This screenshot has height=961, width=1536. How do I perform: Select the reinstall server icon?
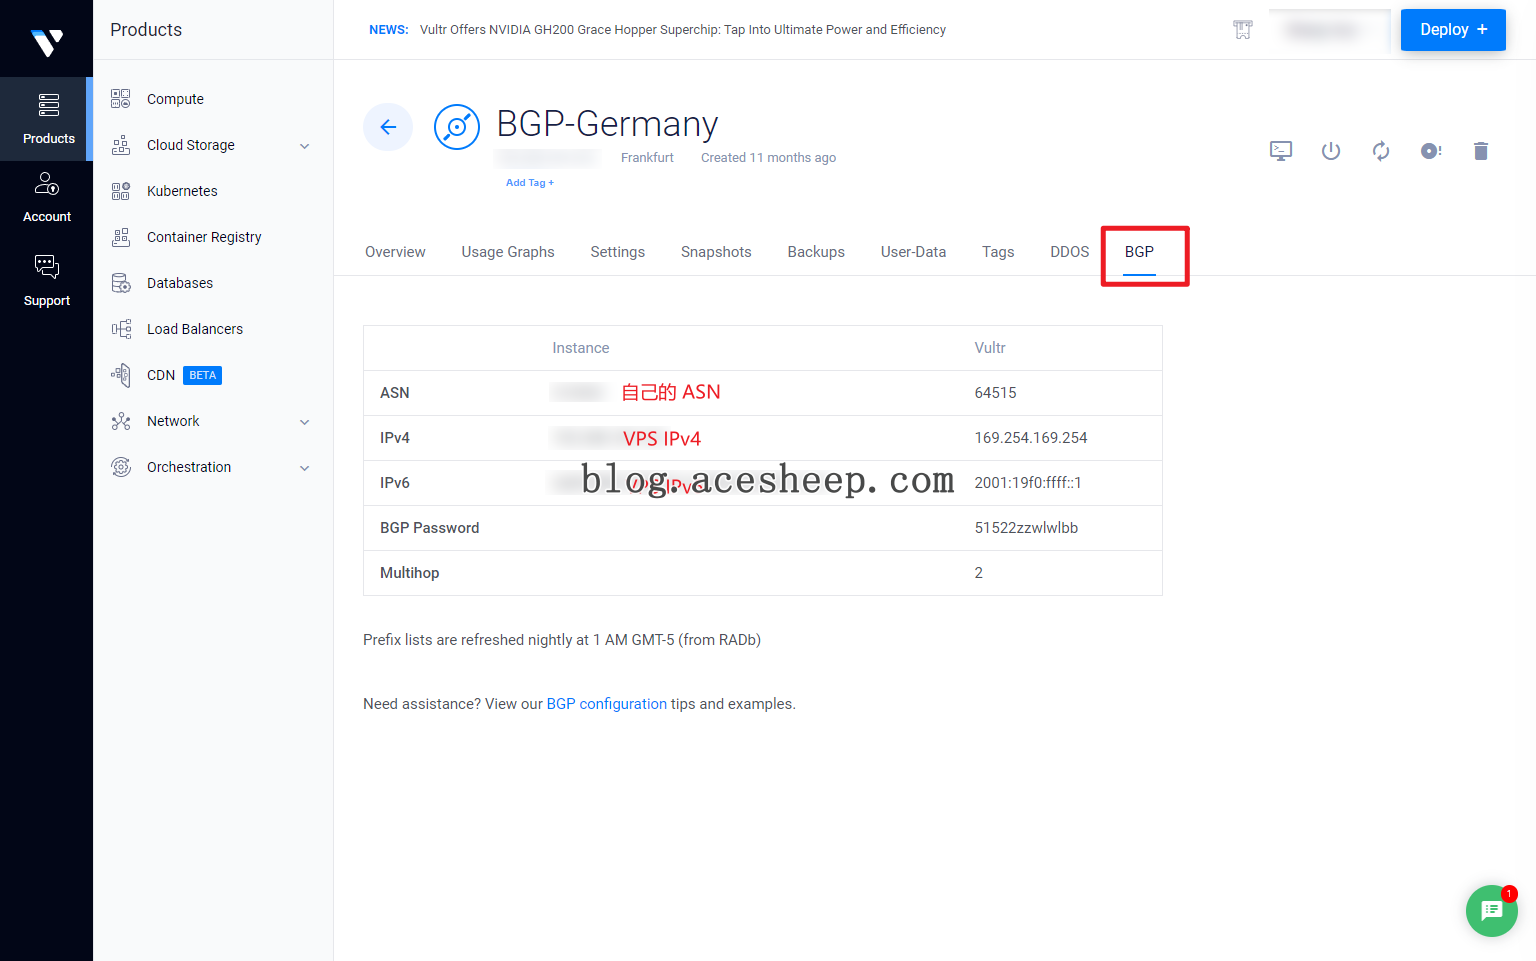(x=1381, y=151)
